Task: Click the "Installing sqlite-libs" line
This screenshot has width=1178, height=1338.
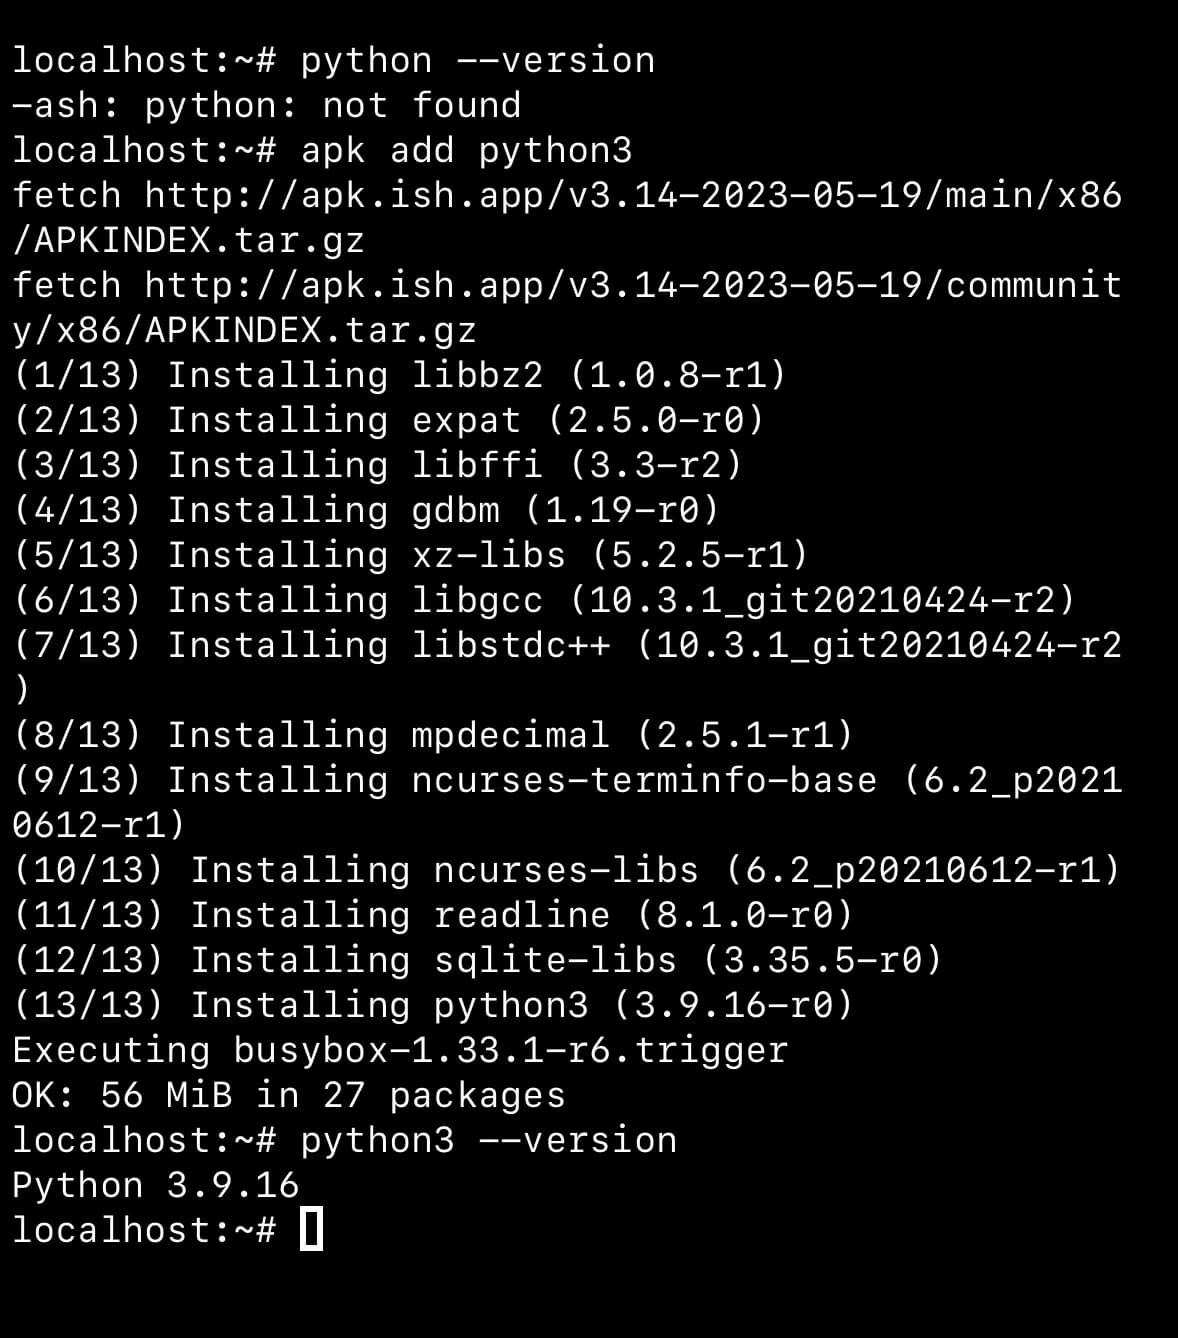Action: (x=477, y=960)
